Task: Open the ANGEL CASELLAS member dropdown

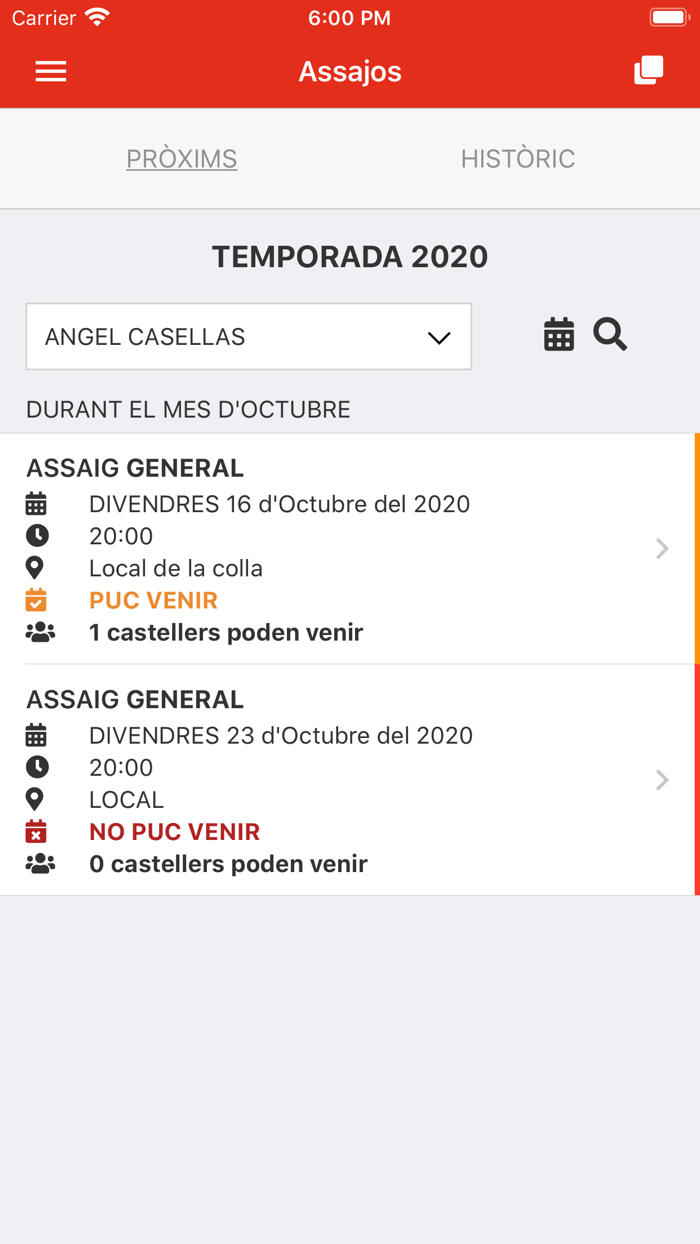Action: (x=248, y=337)
